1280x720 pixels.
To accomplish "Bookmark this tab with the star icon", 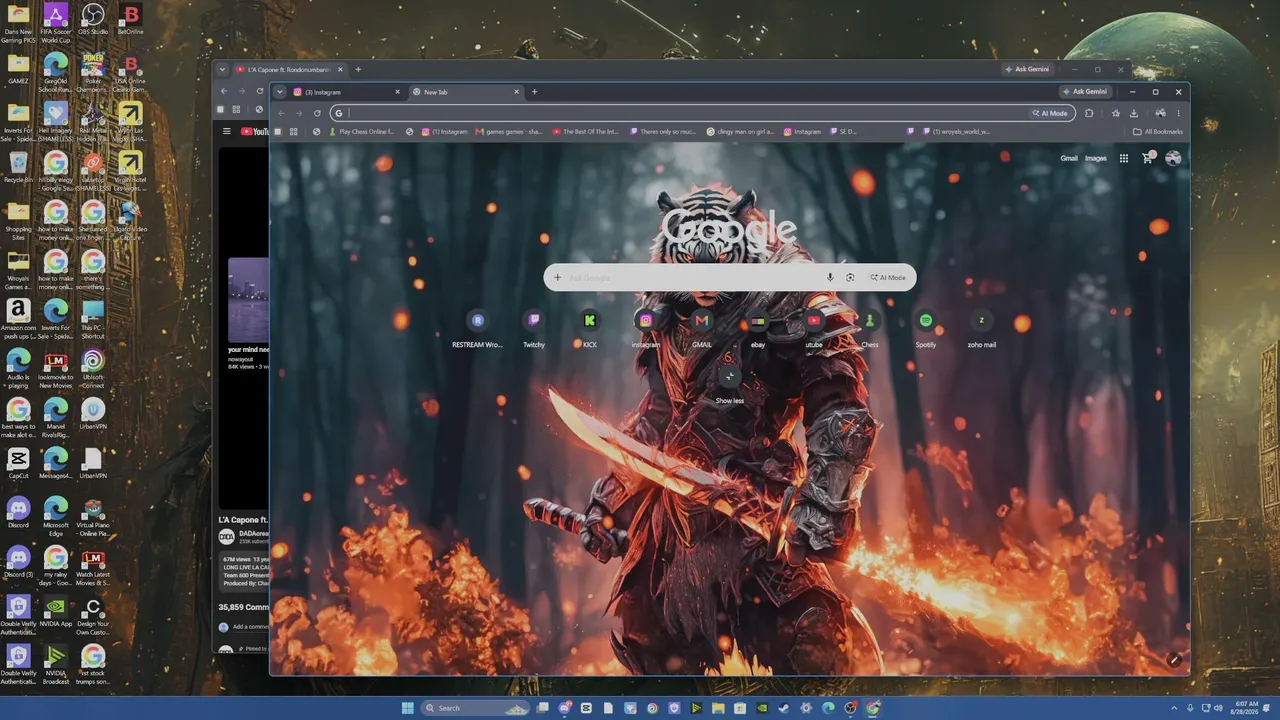I will pyautogui.click(x=1116, y=113).
